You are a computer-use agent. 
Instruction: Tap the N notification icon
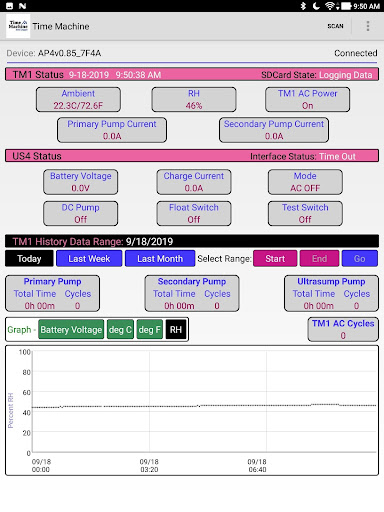pos(22,6)
